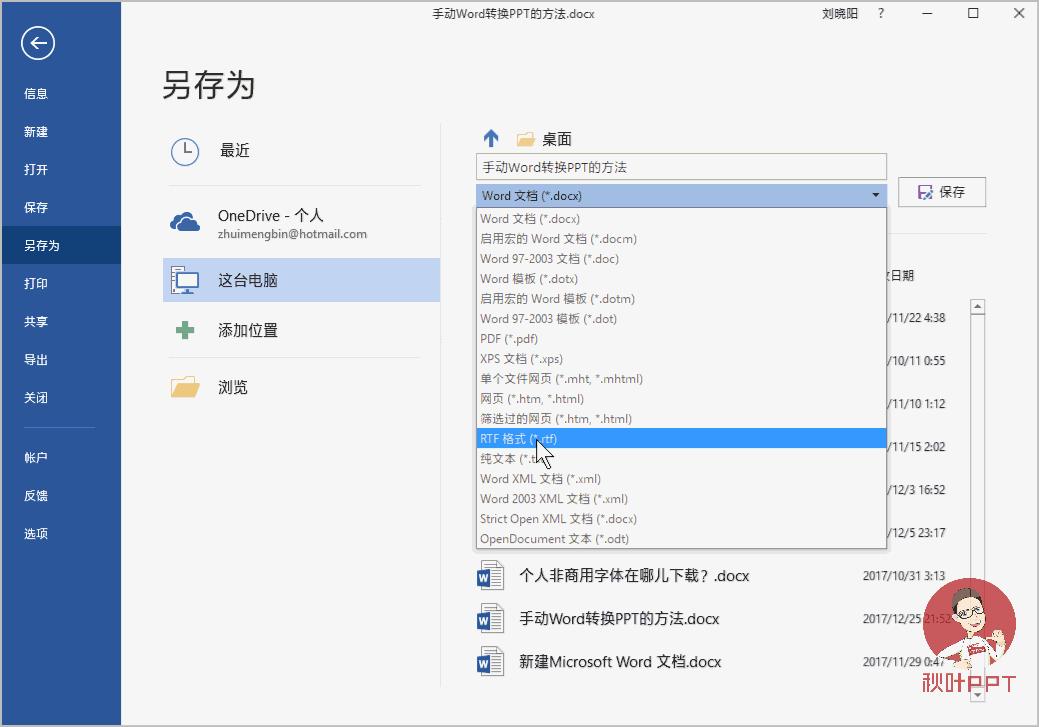Collapse the file type dropdown arrow
1039x727 pixels.
pos(875,195)
